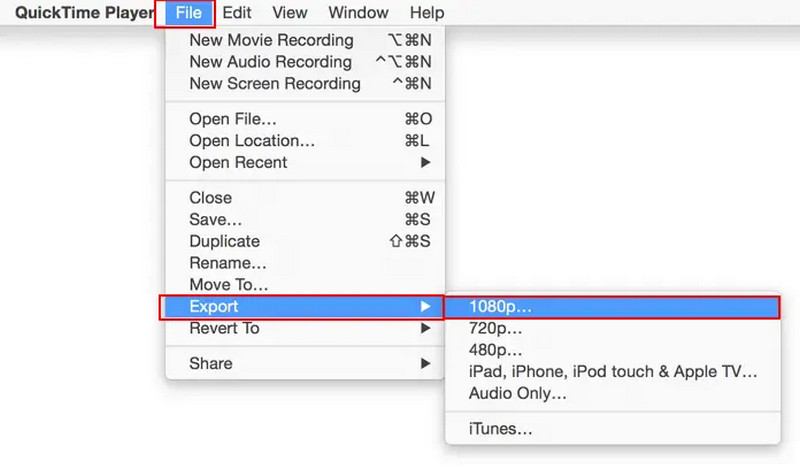Expand the Revert To submenu
The width and height of the screenshot is (800, 469).
click(224, 328)
